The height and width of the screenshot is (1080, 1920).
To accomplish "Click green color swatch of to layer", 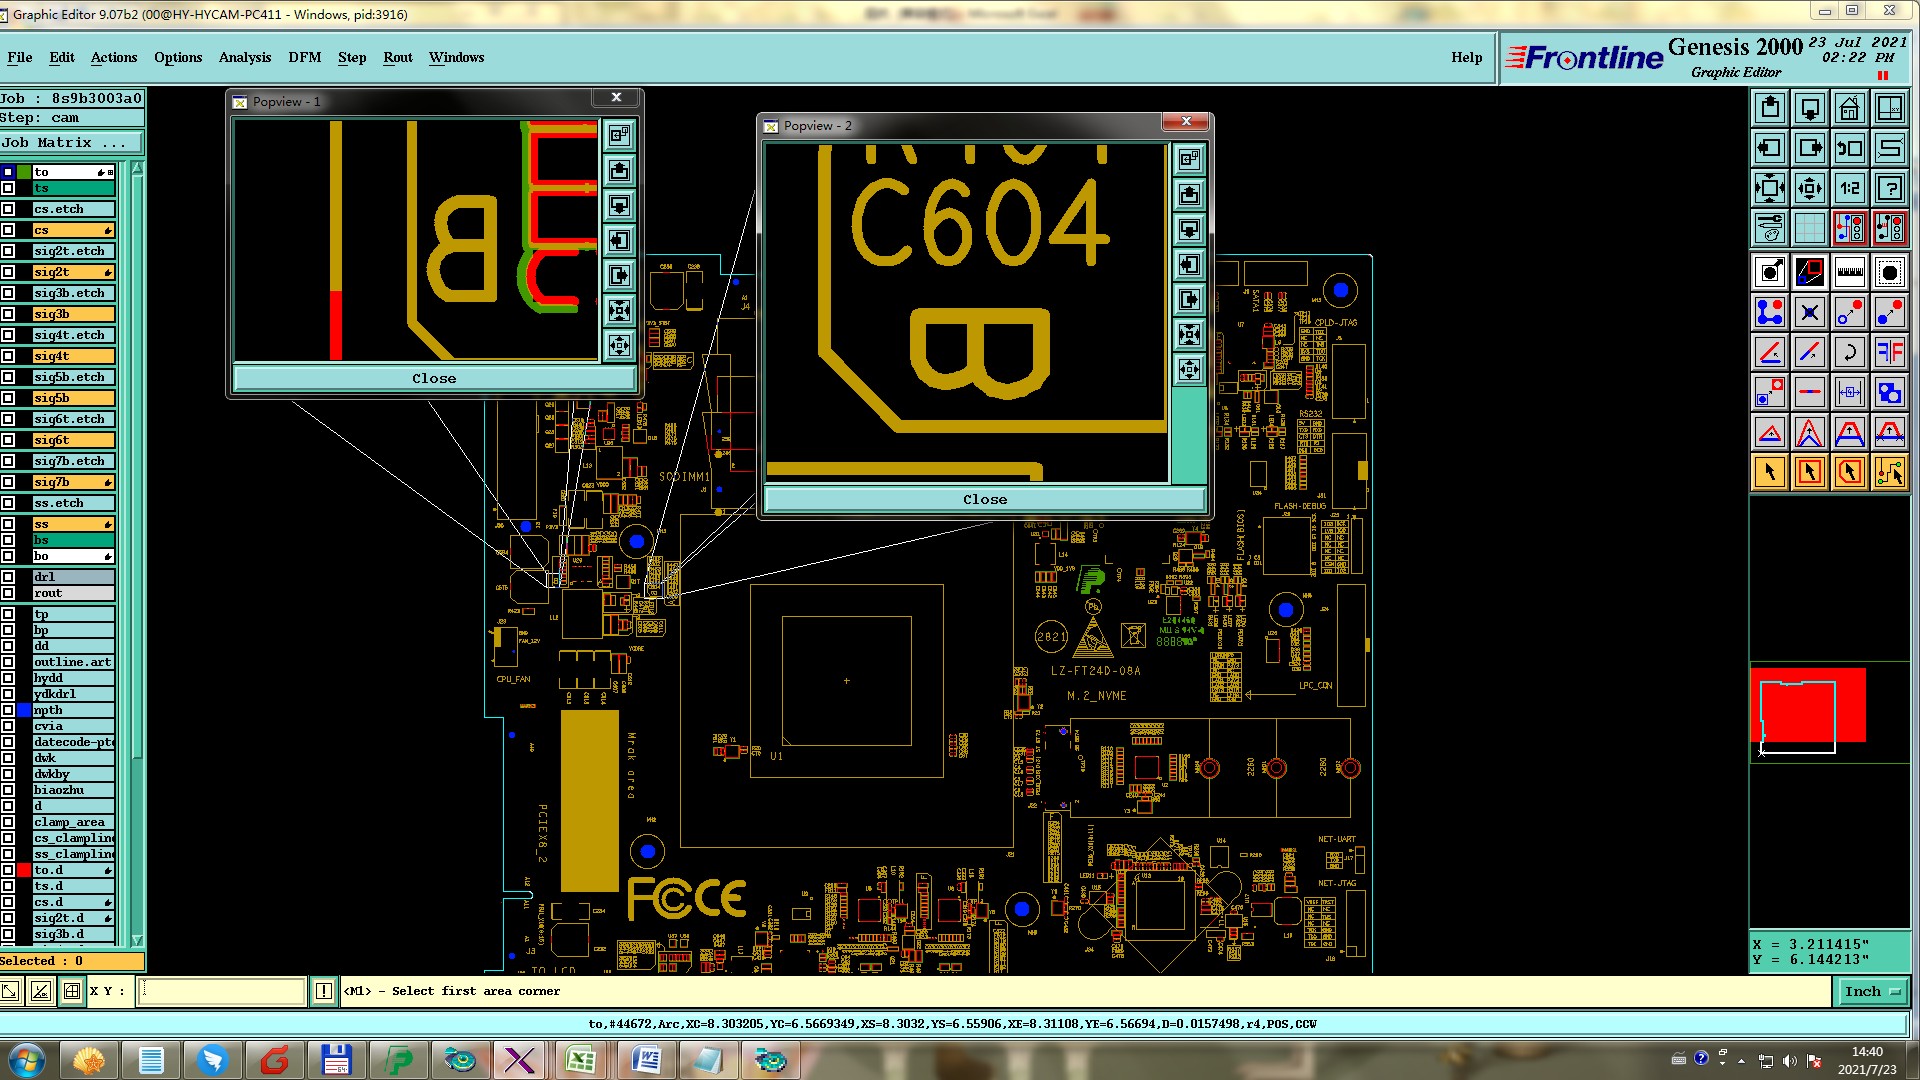I will click(24, 172).
